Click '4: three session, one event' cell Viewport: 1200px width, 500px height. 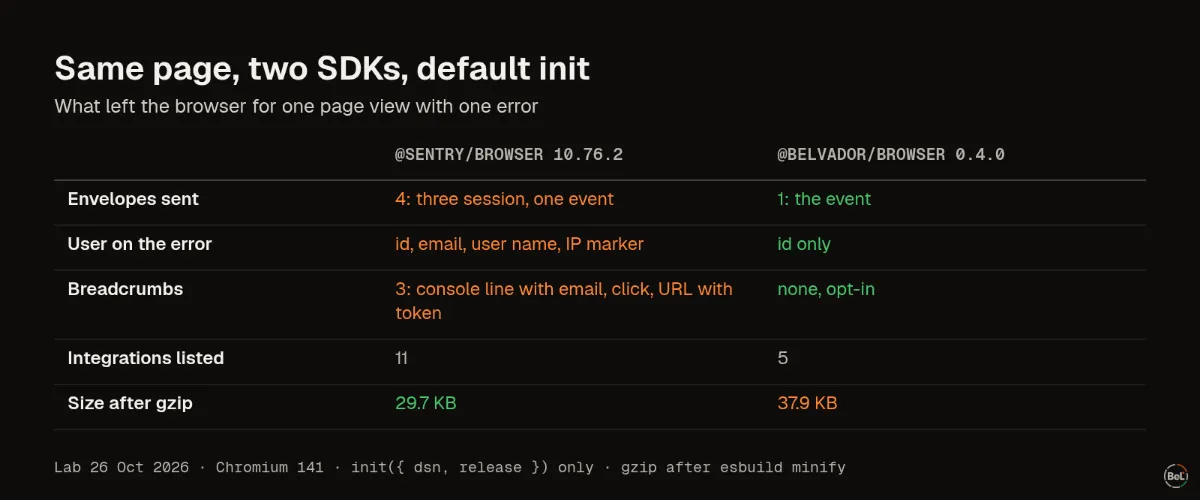504,199
